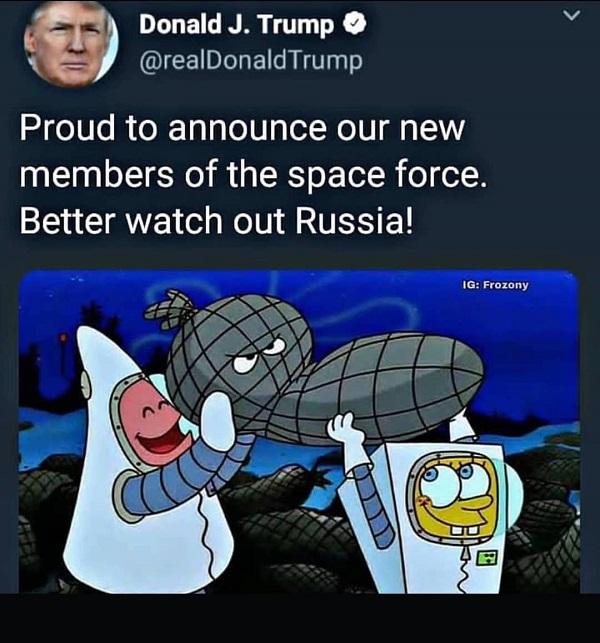Open the tweet author's profile avatar
Image resolution: width=600 pixels, height=643 pixels.
[71, 44]
